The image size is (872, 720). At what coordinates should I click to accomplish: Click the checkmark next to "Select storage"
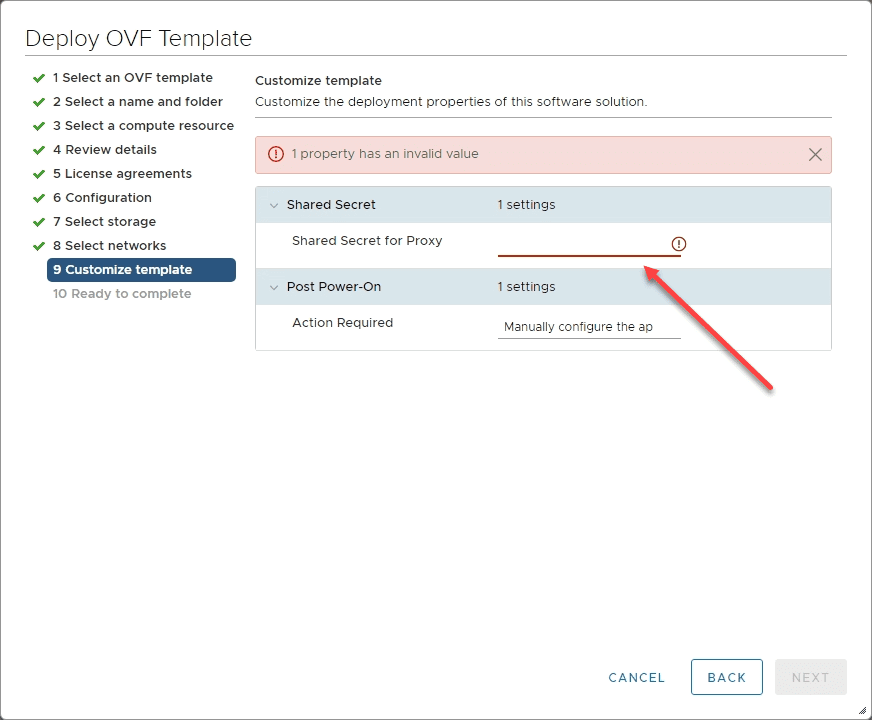coord(38,221)
